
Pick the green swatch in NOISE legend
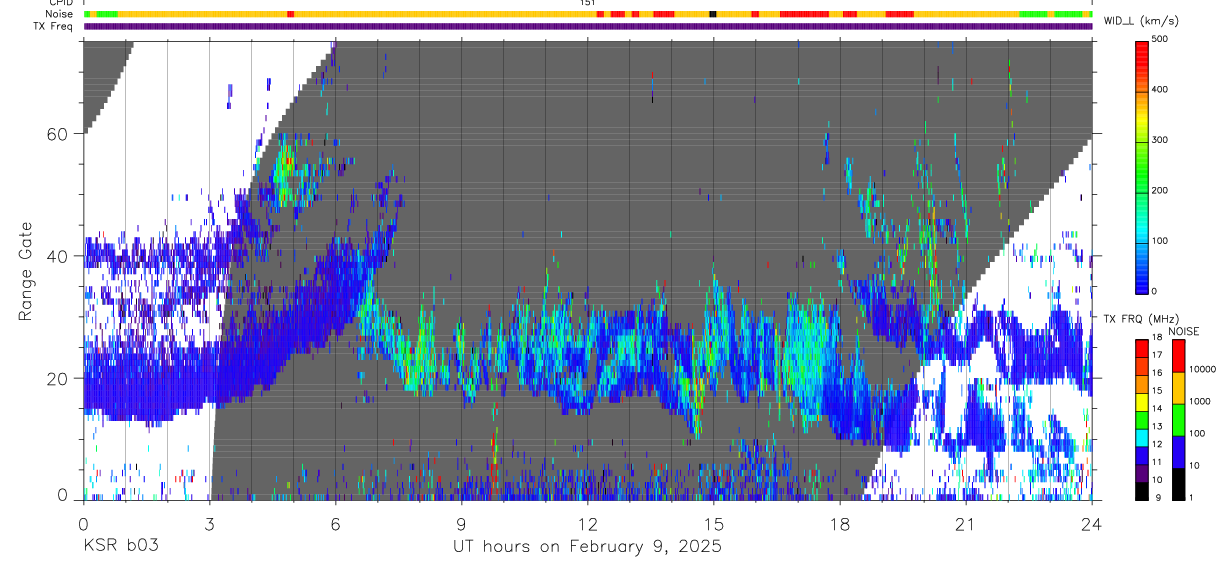(x=1178, y=419)
